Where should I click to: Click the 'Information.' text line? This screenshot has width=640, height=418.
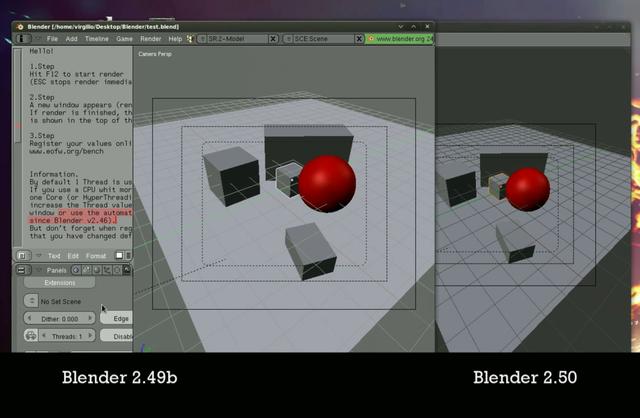click(x=53, y=174)
